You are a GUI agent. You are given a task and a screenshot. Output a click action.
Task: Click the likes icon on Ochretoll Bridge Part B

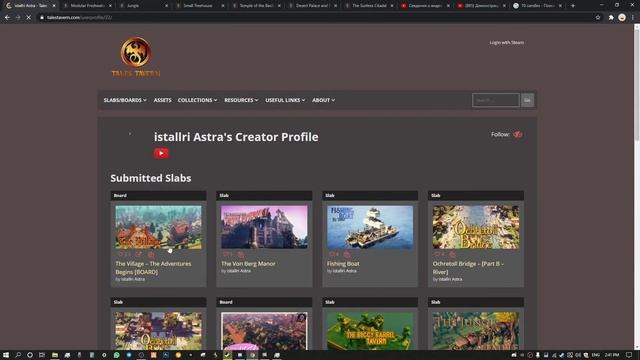438,254
